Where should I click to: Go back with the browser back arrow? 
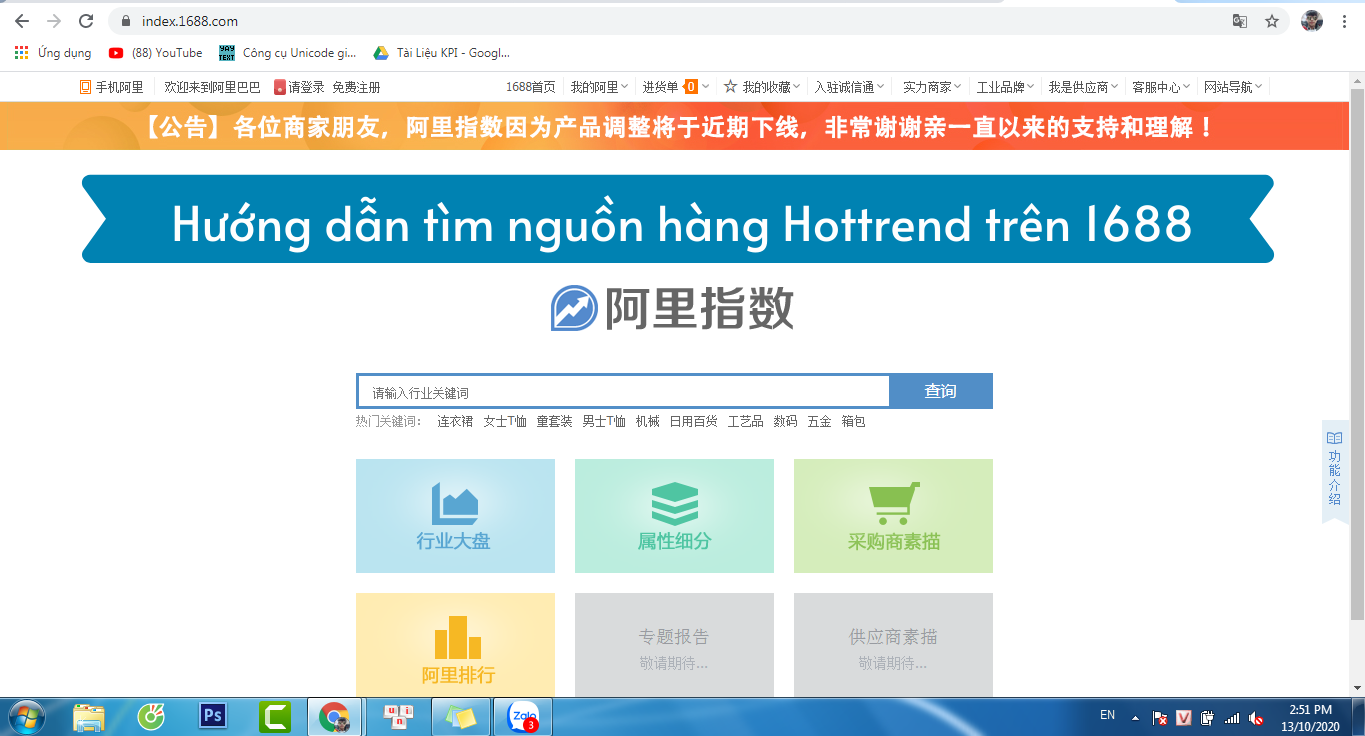[22, 21]
